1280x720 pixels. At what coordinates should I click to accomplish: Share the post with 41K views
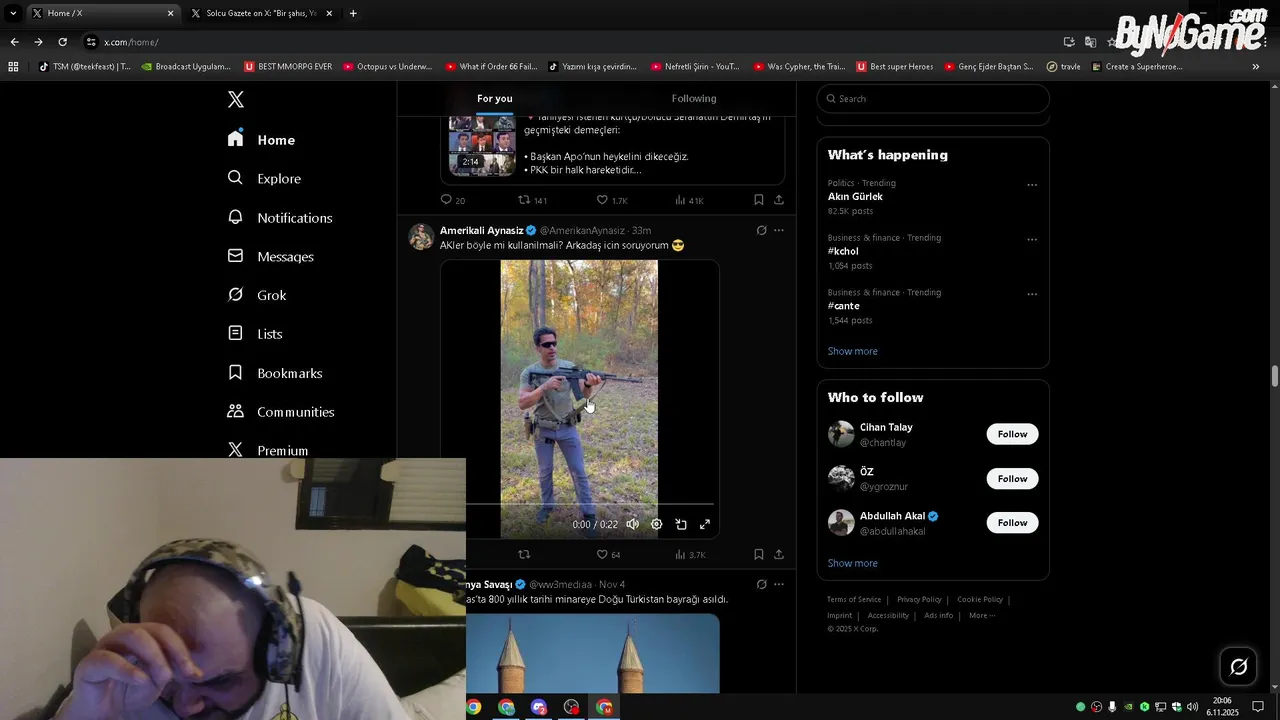779,200
